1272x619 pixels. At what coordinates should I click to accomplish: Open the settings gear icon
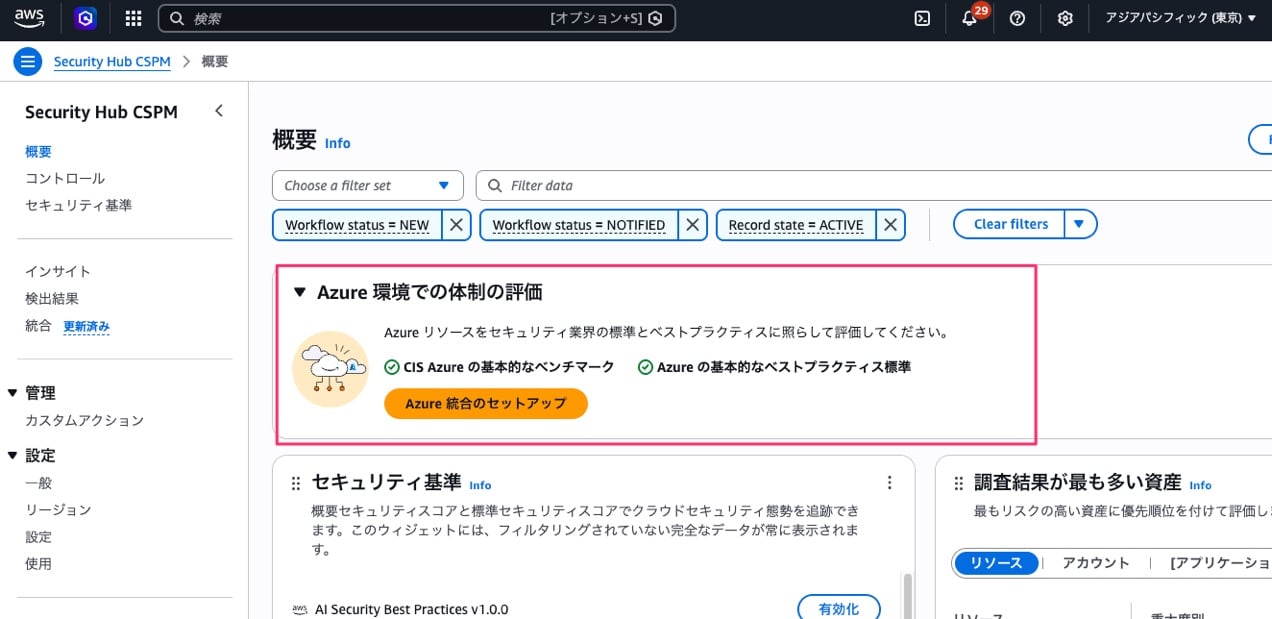[1065, 18]
